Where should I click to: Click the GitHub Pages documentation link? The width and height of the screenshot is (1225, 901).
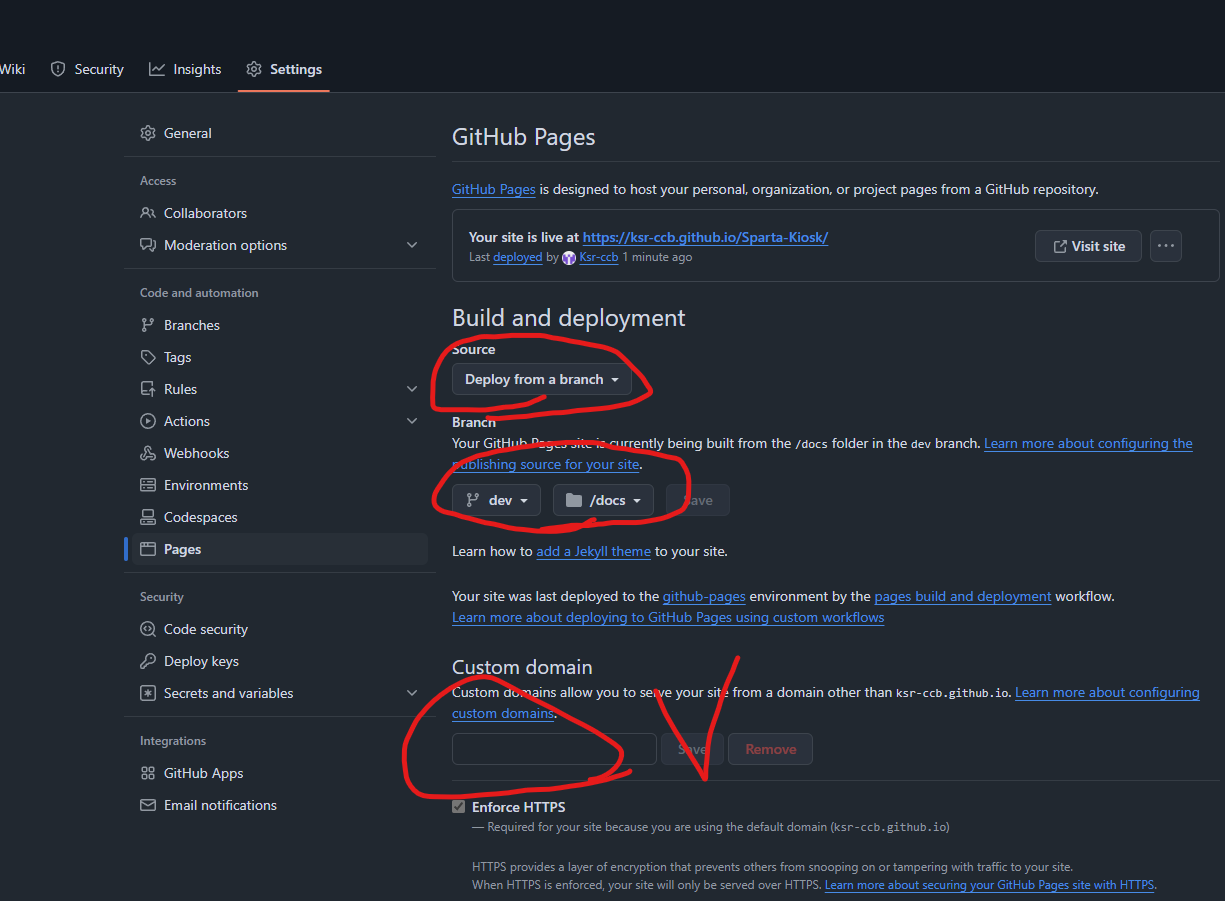pyautogui.click(x=494, y=189)
